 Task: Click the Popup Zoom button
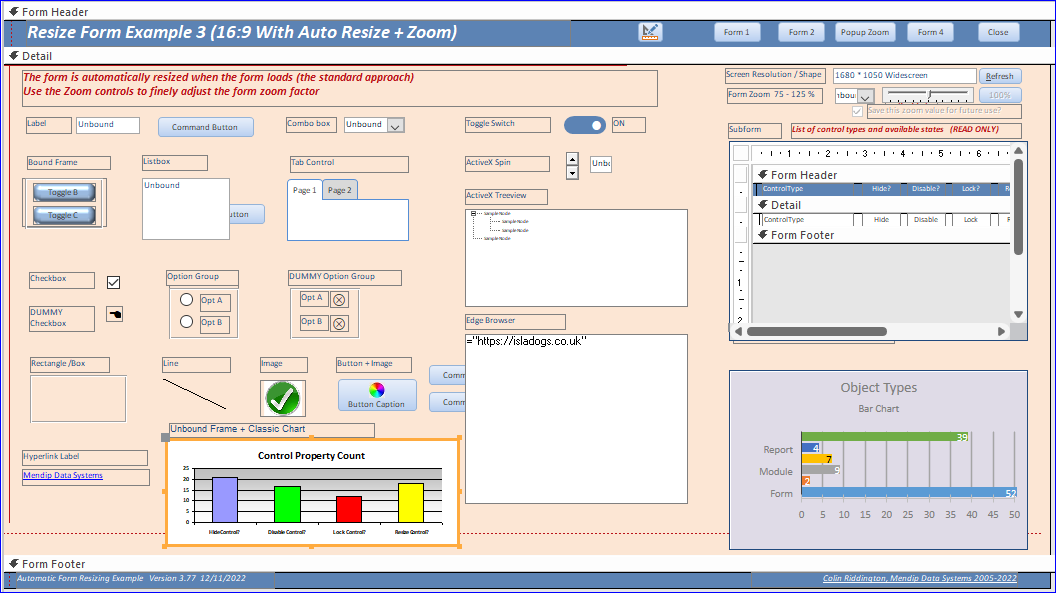tap(865, 32)
